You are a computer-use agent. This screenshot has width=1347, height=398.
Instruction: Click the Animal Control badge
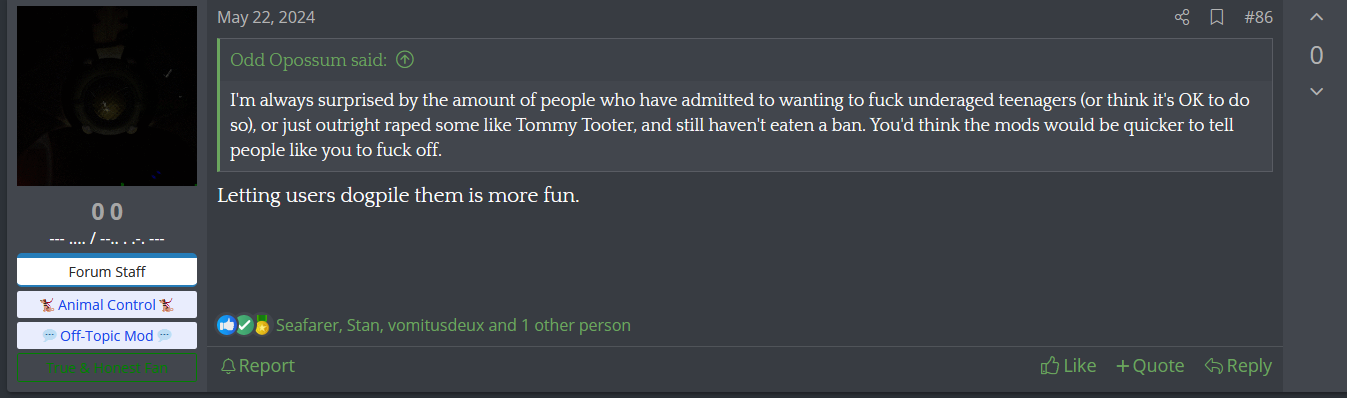107,305
